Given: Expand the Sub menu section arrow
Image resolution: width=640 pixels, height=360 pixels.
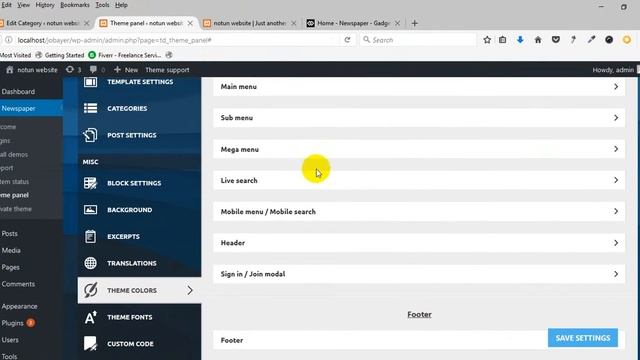Looking at the screenshot, I should click(616, 118).
